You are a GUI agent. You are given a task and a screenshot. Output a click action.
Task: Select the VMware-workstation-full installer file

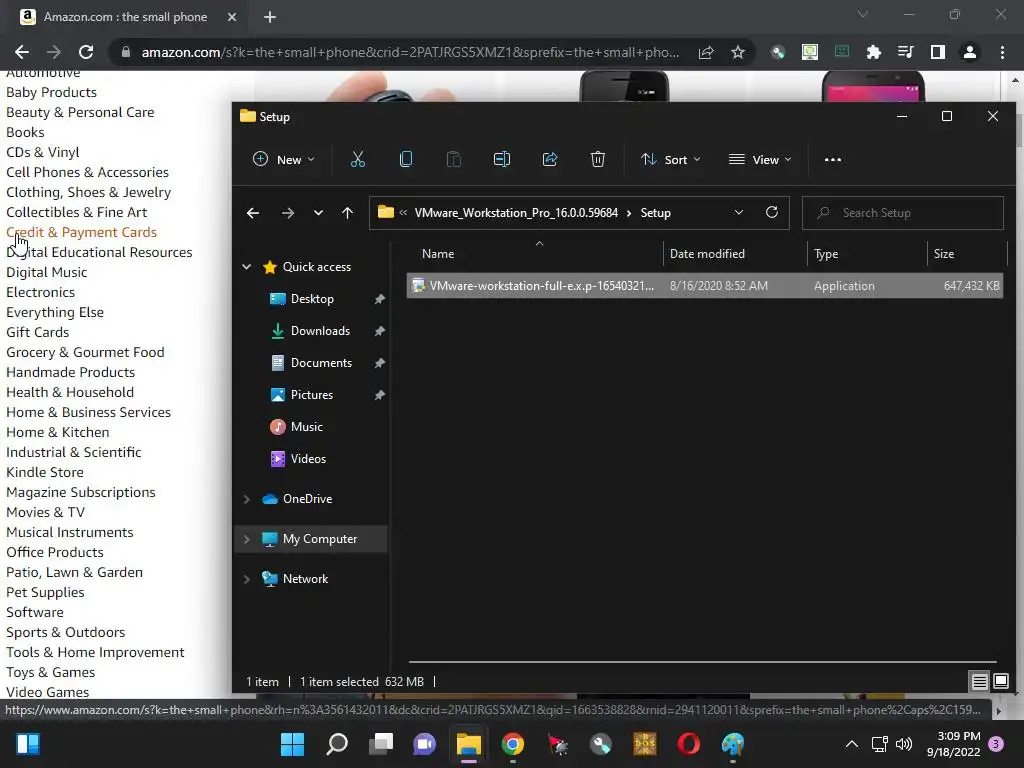click(704, 285)
